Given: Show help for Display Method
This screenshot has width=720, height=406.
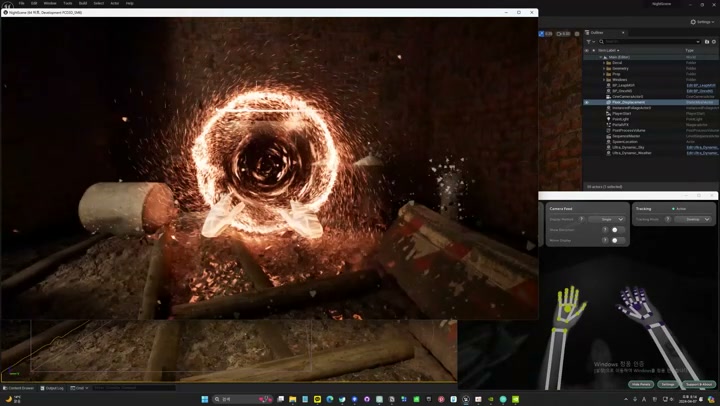Looking at the screenshot, I should click(x=581, y=220).
